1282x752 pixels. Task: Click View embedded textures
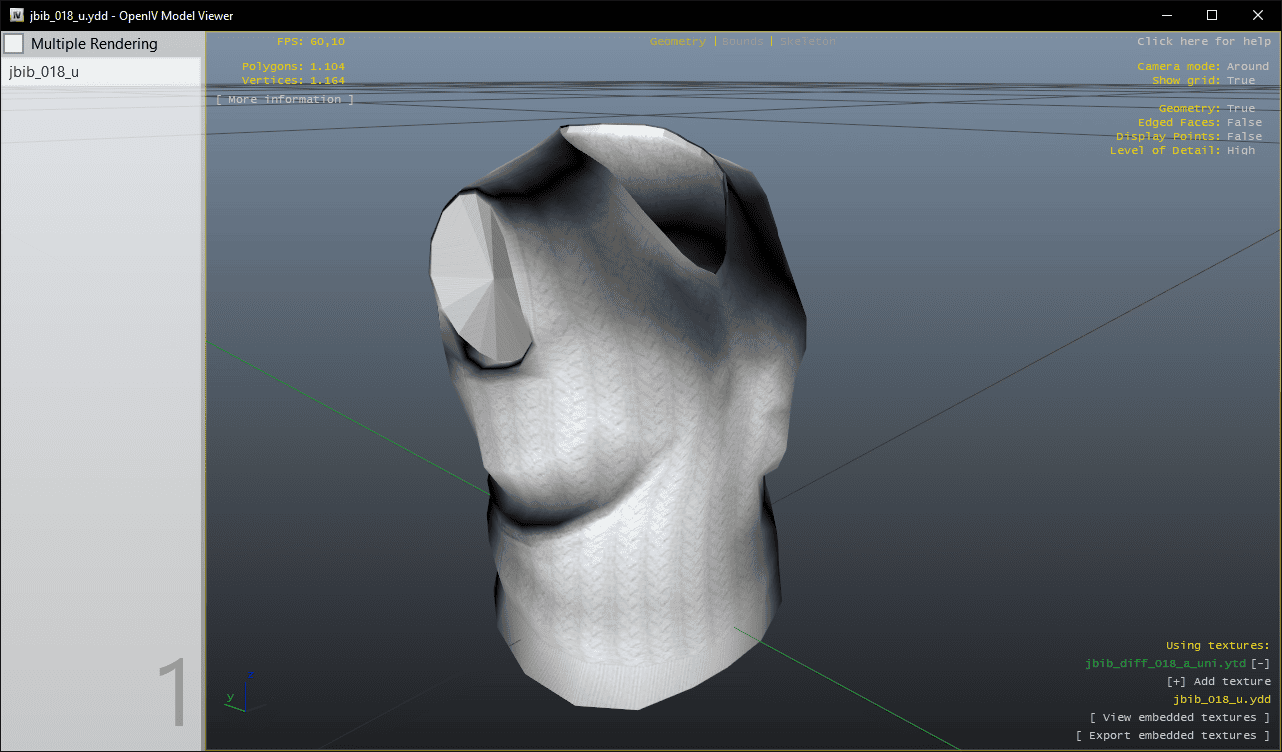(1179, 717)
